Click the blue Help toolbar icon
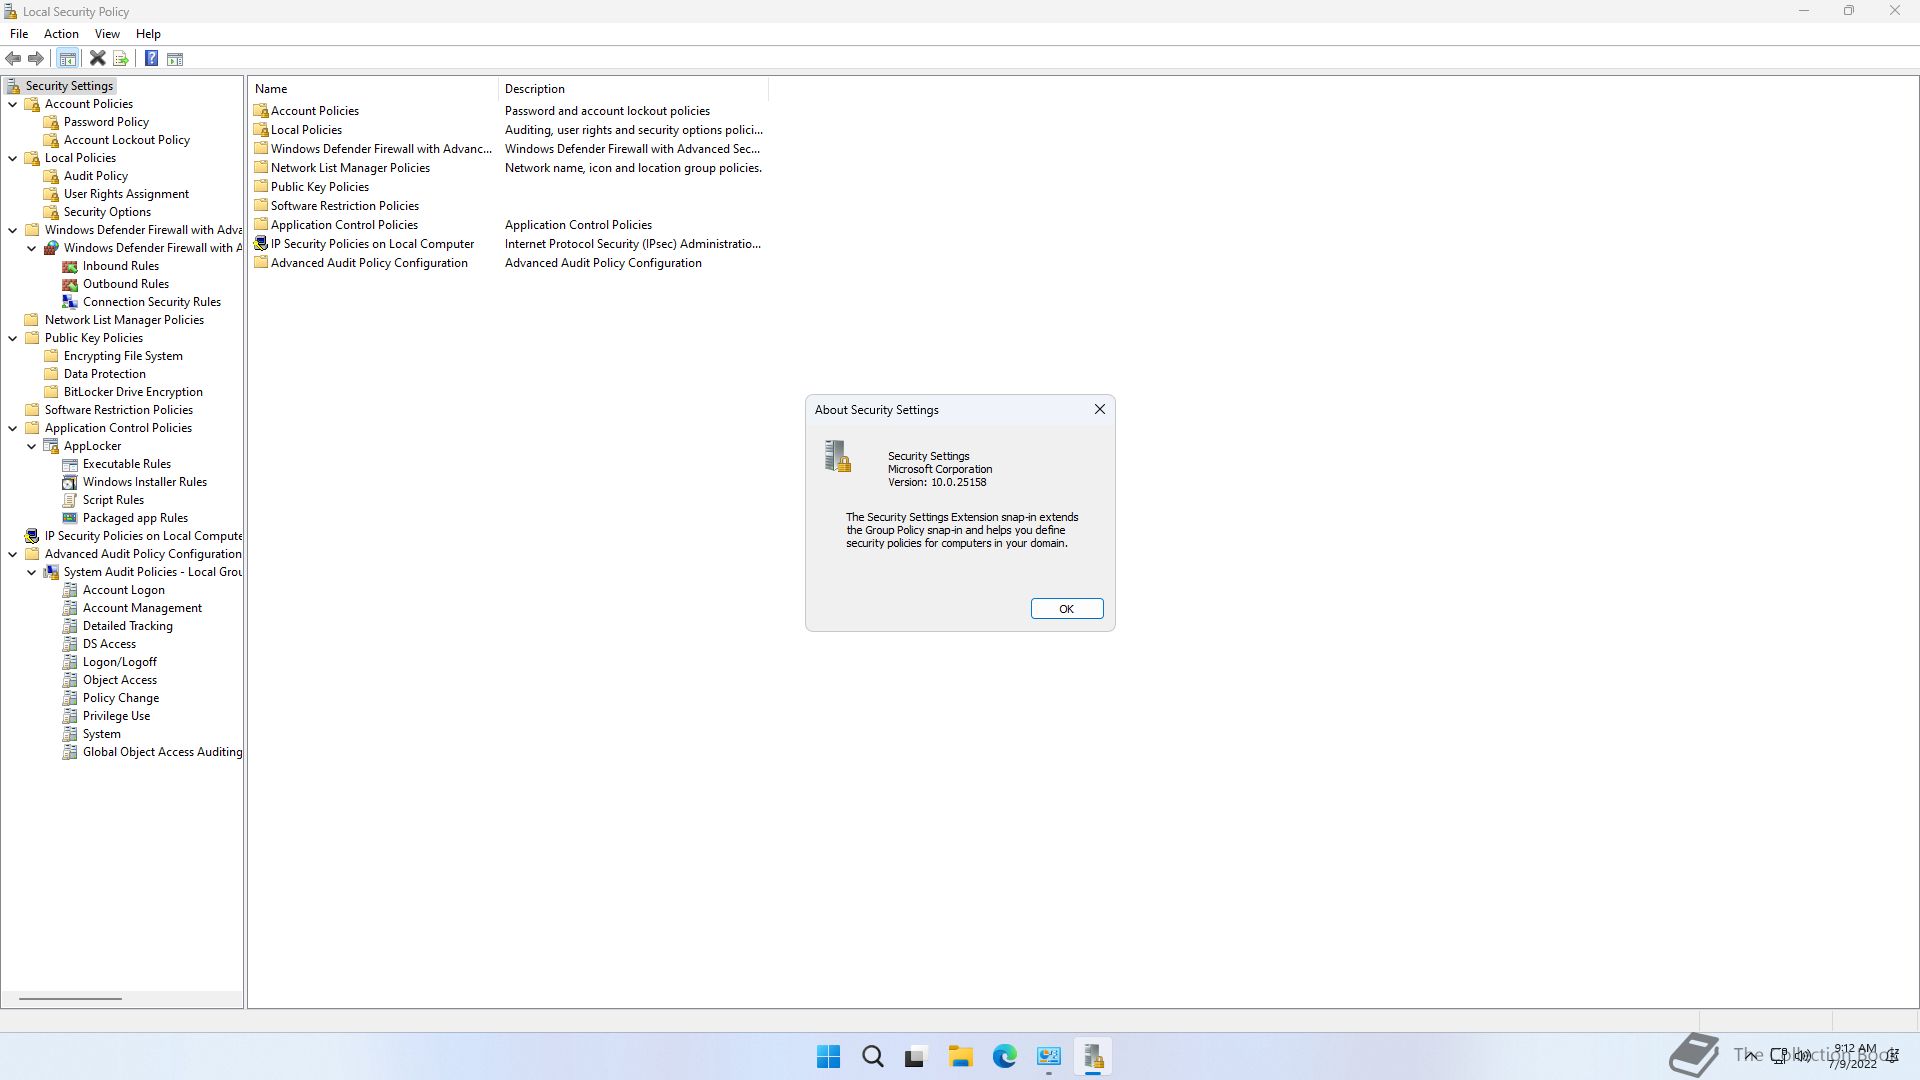Viewport: 1920px width, 1080px height. pyautogui.click(x=151, y=59)
